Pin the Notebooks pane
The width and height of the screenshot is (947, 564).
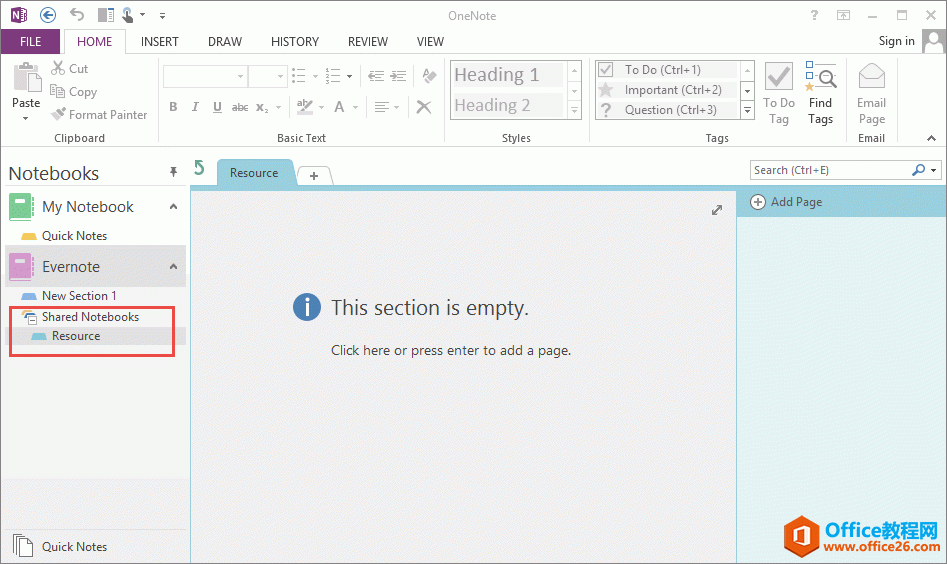tap(173, 173)
